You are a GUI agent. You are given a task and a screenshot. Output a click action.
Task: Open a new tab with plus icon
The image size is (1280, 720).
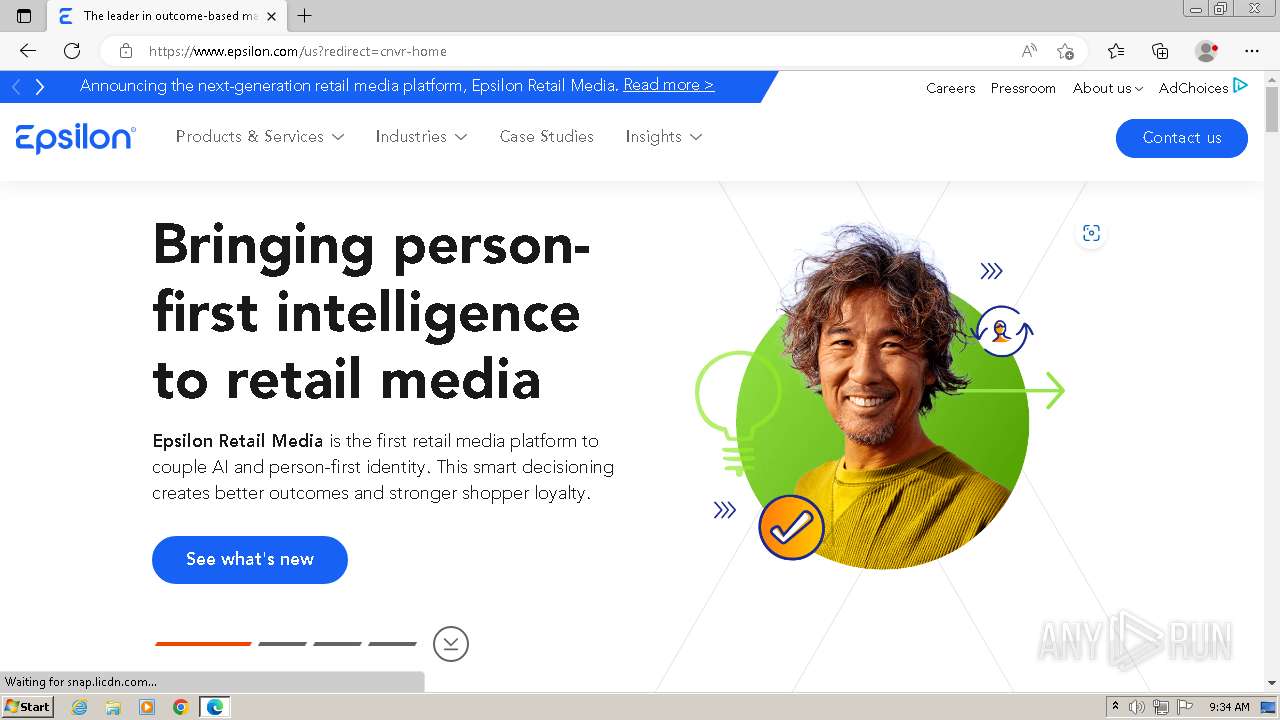coord(305,16)
